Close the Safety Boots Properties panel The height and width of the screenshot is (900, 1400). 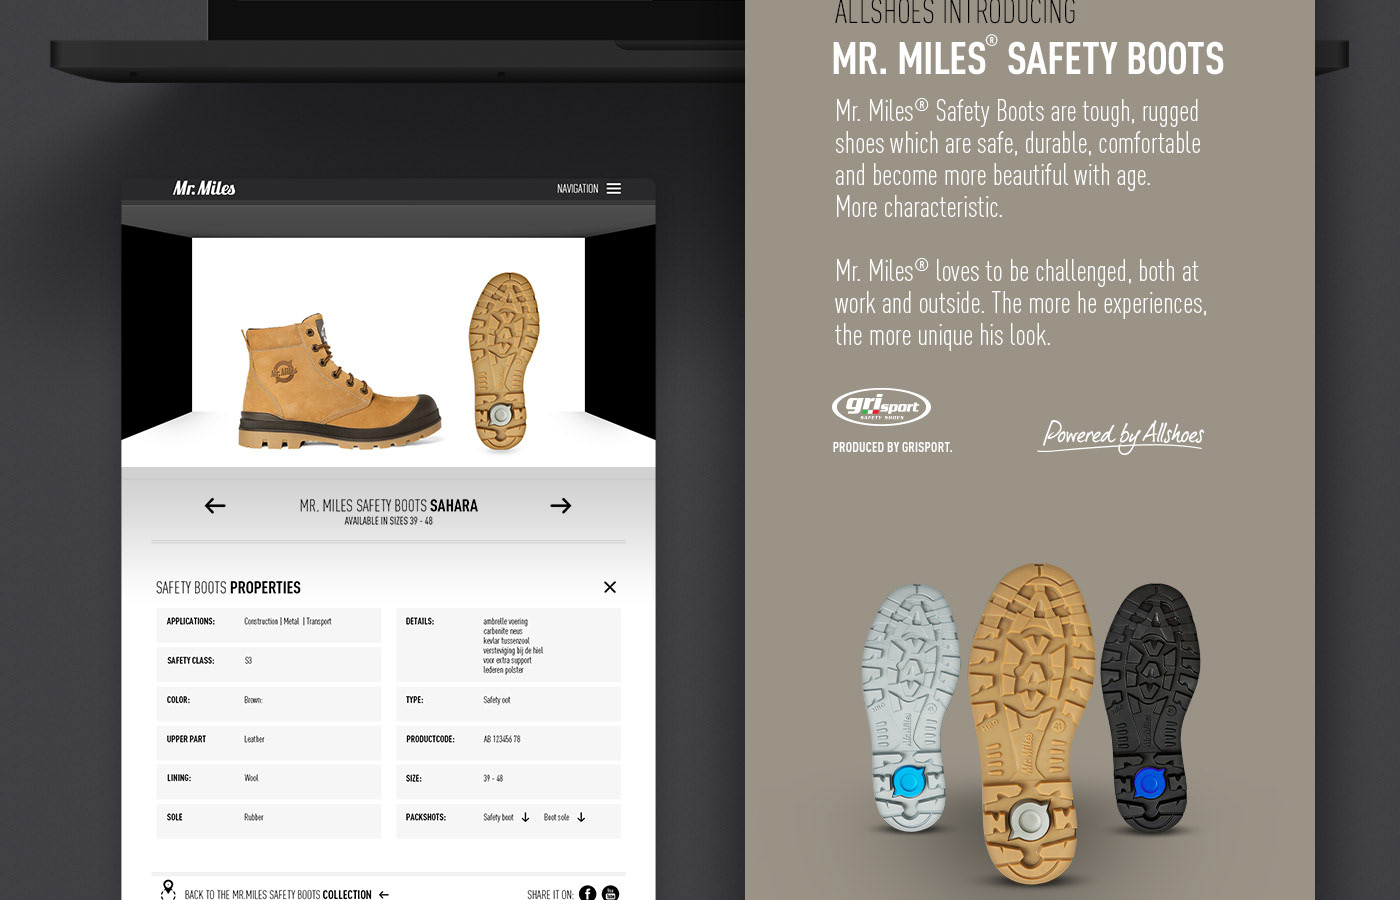(x=610, y=587)
